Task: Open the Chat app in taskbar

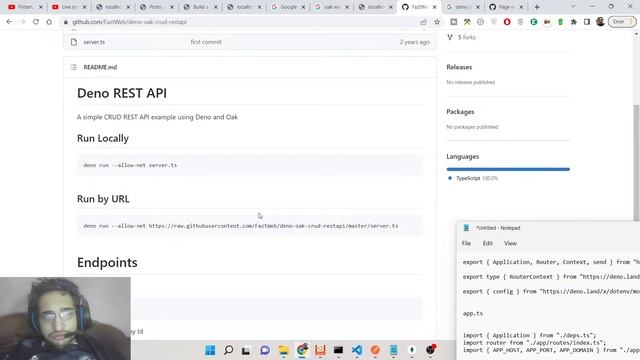Action: point(265,350)
